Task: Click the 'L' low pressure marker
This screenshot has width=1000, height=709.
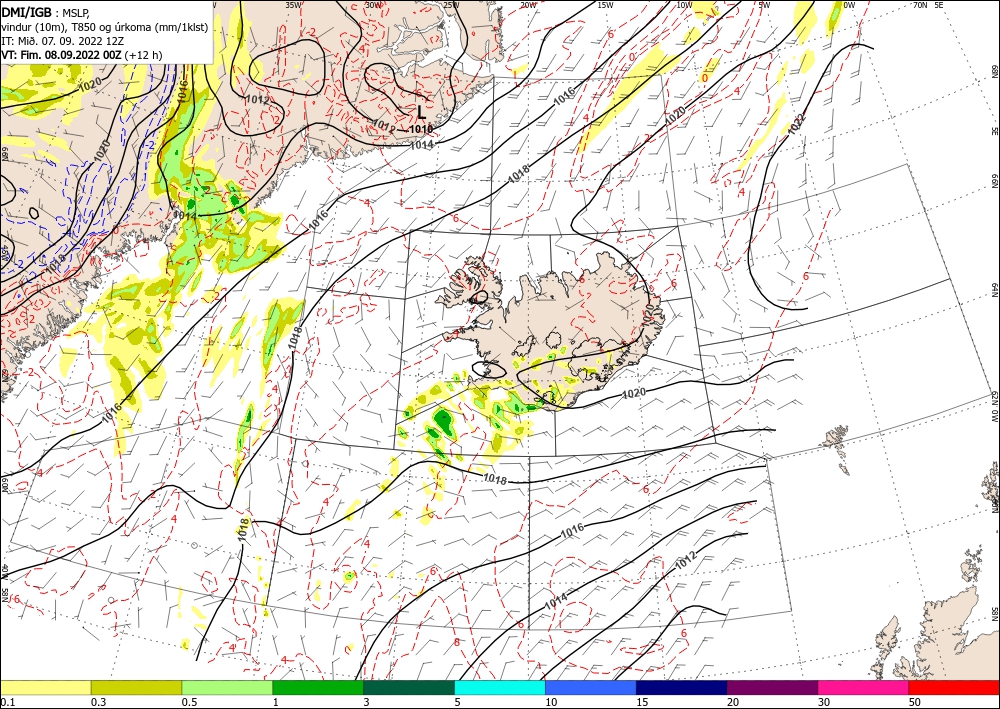Action: (422, 113)
